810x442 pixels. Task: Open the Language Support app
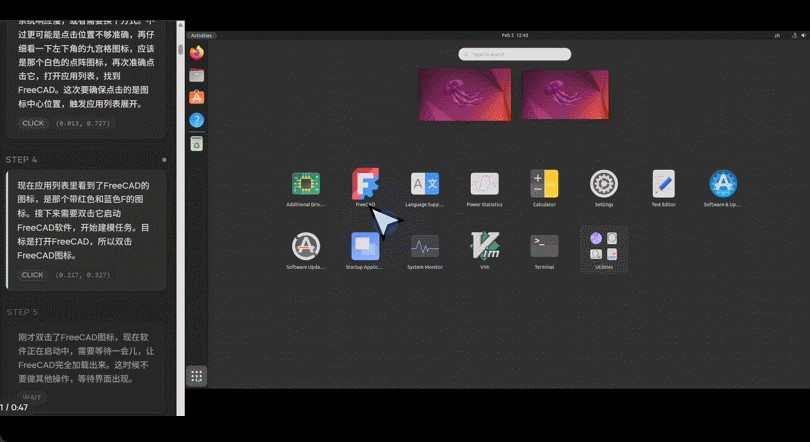click(x=425, y=184)
